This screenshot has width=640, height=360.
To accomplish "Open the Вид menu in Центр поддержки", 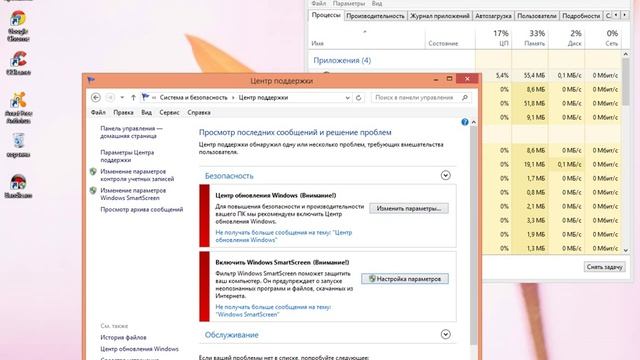I will 146,112.
